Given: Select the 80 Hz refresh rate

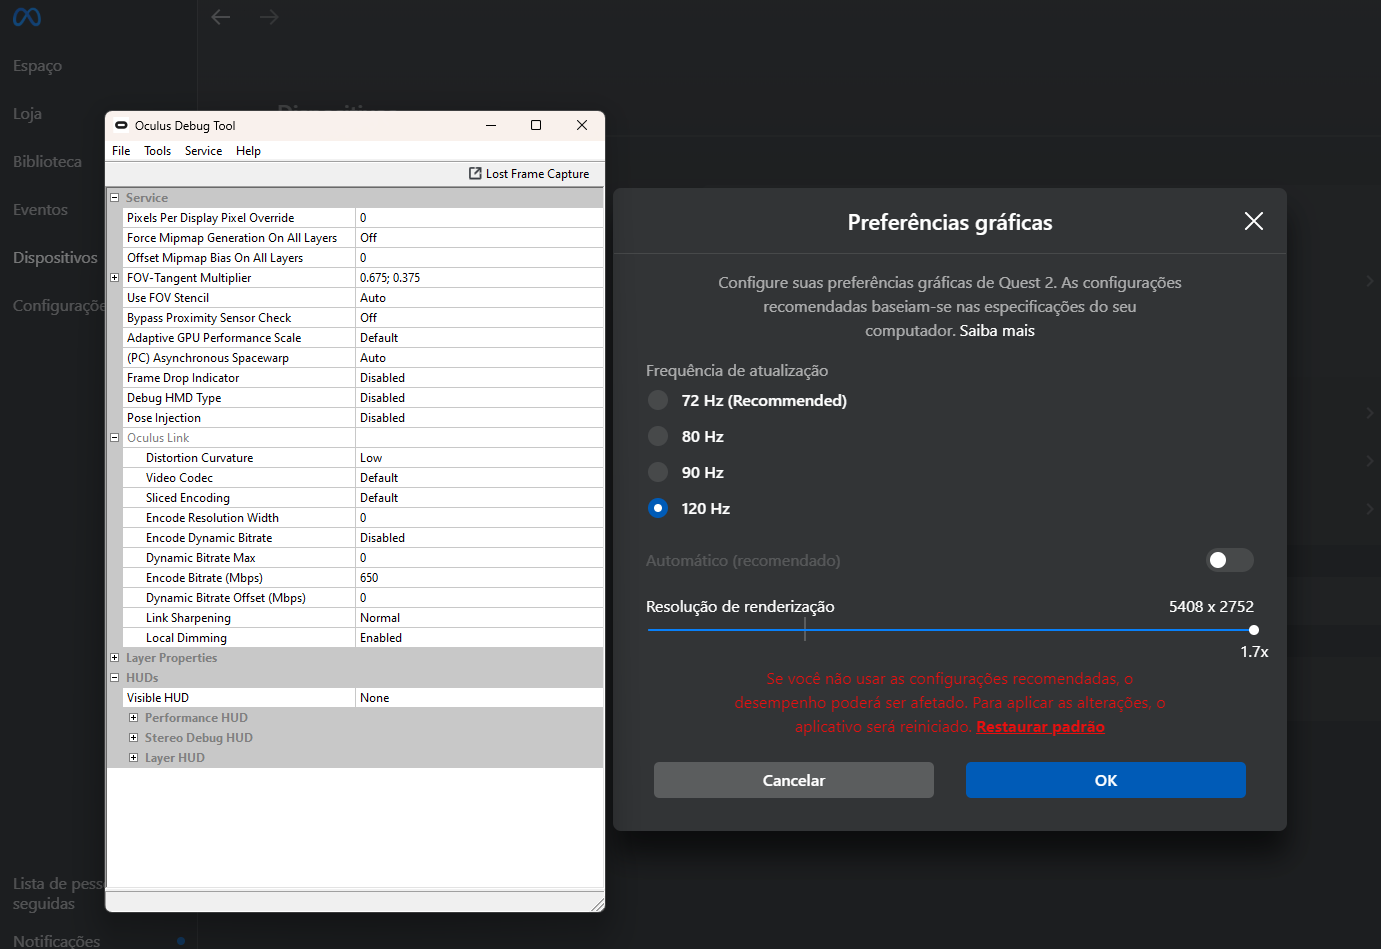Looking at the screenshot, I should tap(658, 436).
